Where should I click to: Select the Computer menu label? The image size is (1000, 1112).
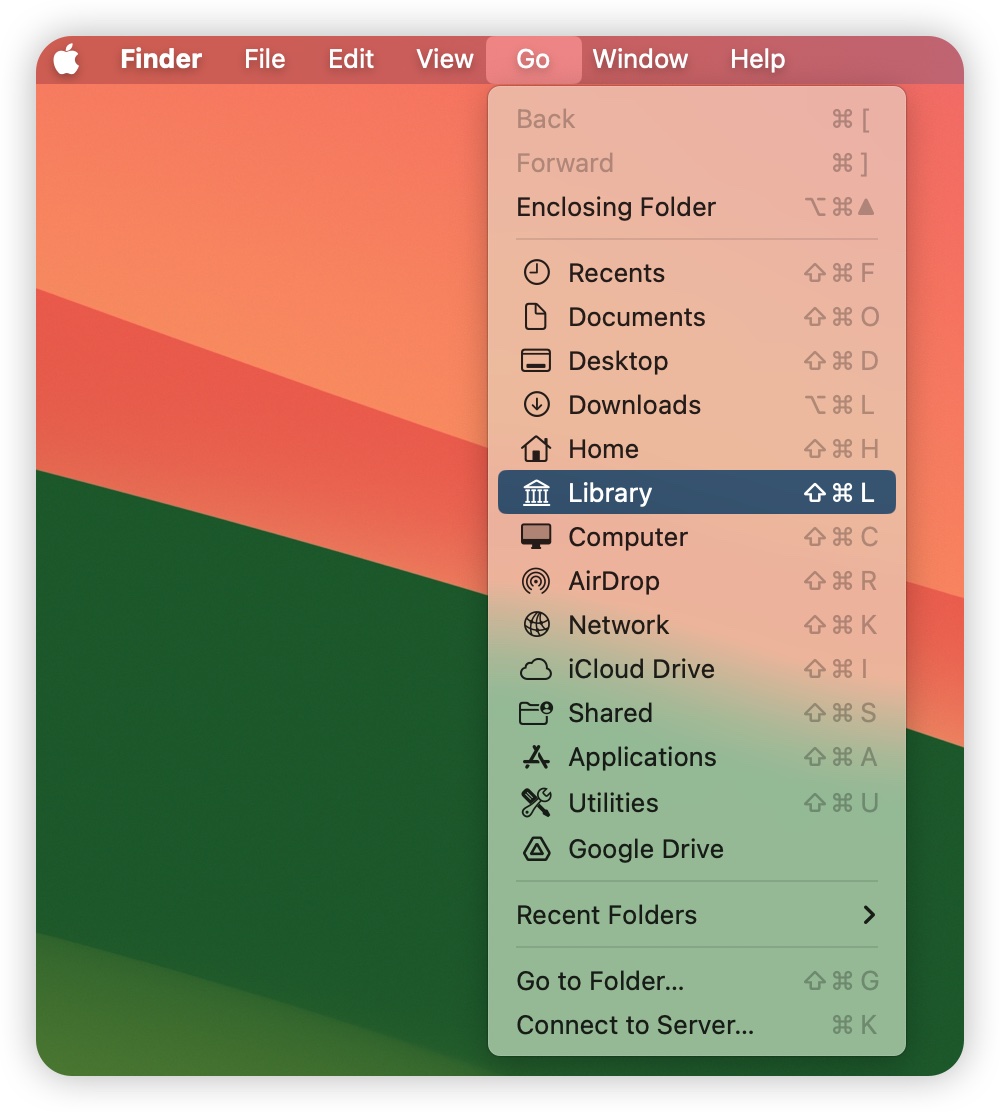[x=628, y=538]
